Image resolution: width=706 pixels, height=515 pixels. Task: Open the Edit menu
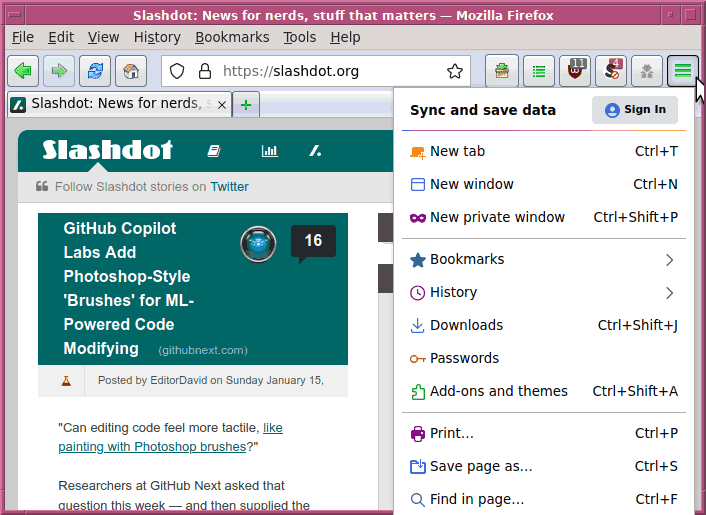click(61, 37)
